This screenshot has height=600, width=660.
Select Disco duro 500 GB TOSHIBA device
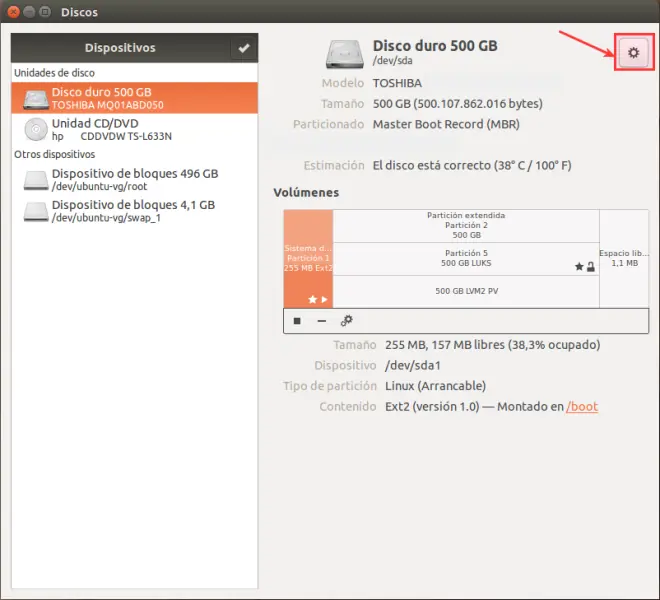pyautogui.click(x=135, y=98)
